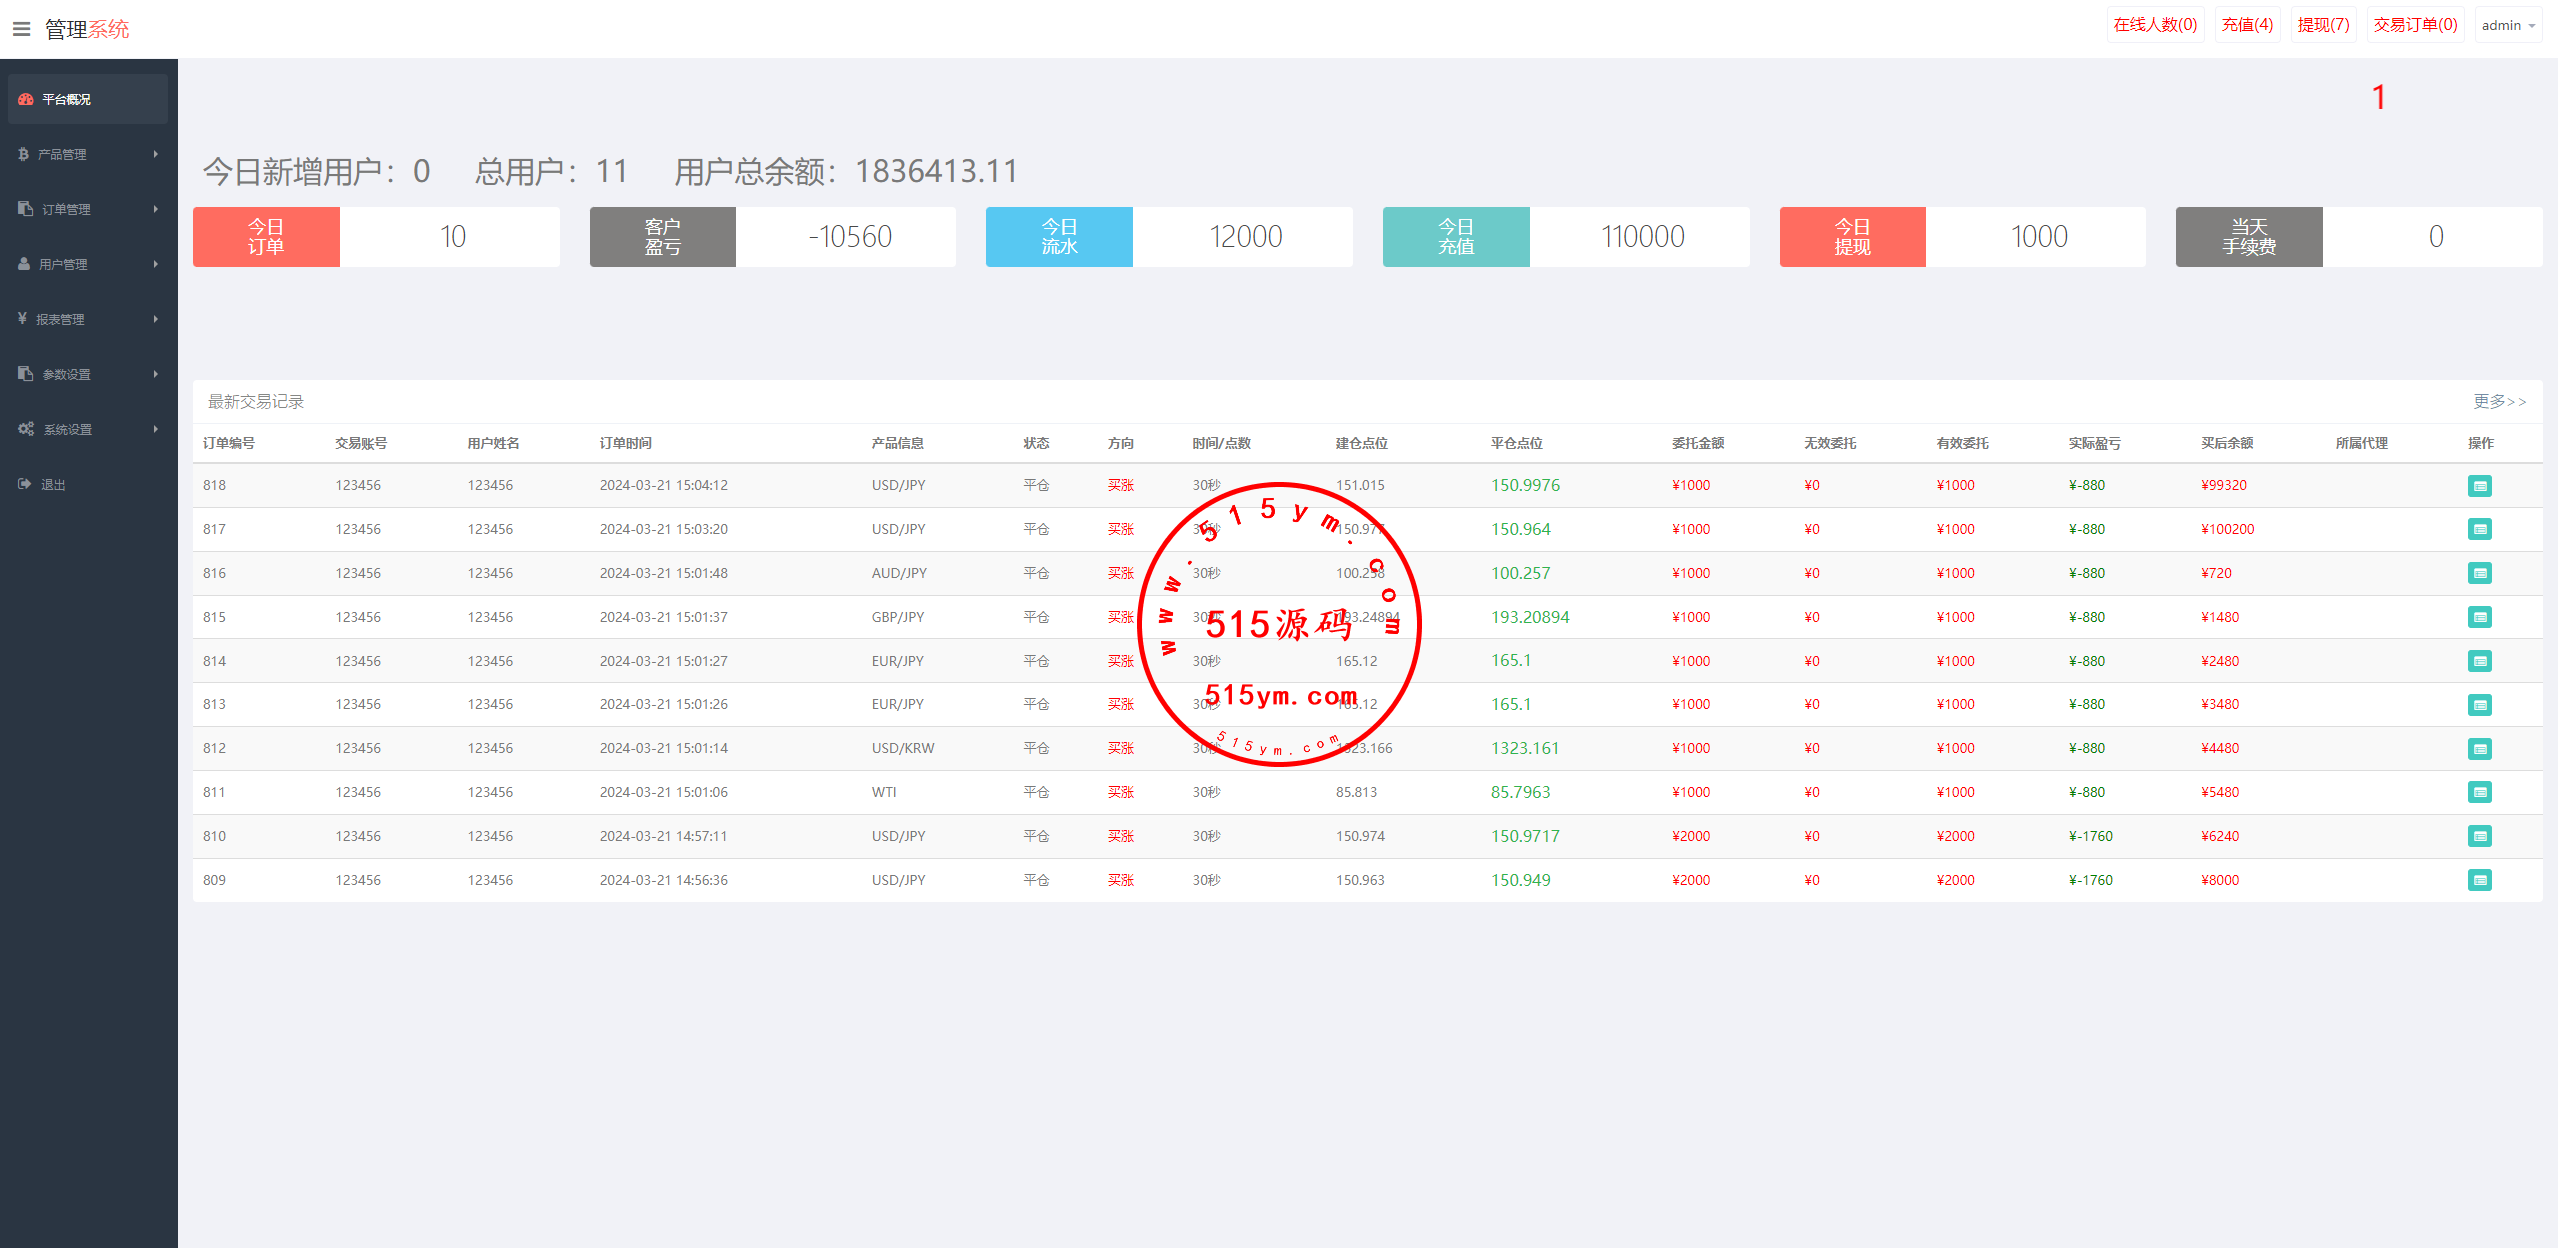Click the logout icon beside 退出
Viewport: 2558px width, 1248px height.
(x=25, y=484)
